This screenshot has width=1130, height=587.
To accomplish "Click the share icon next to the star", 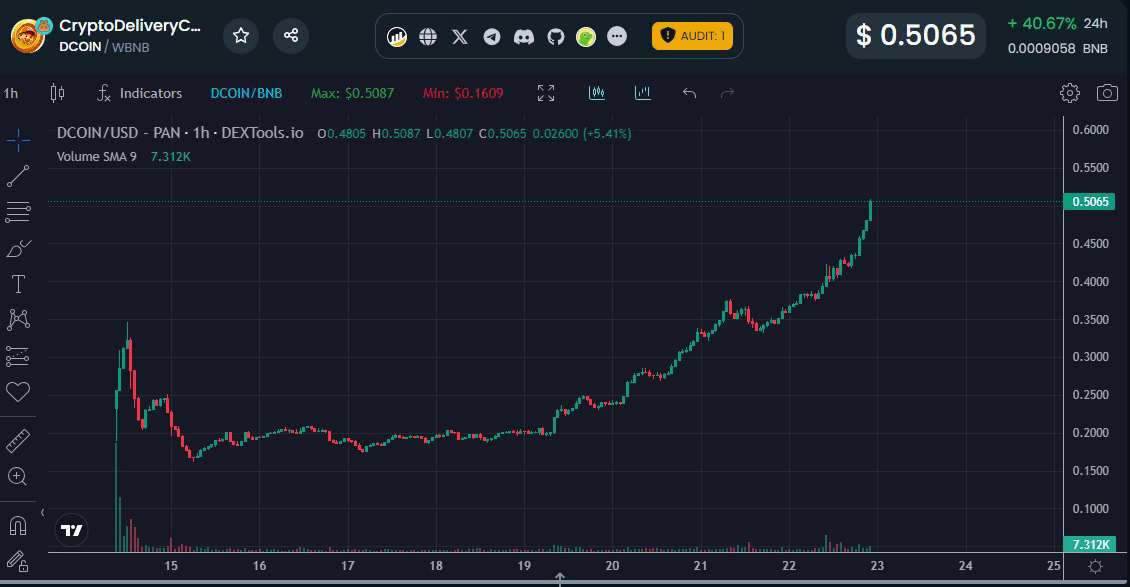I will coord(291,36).
